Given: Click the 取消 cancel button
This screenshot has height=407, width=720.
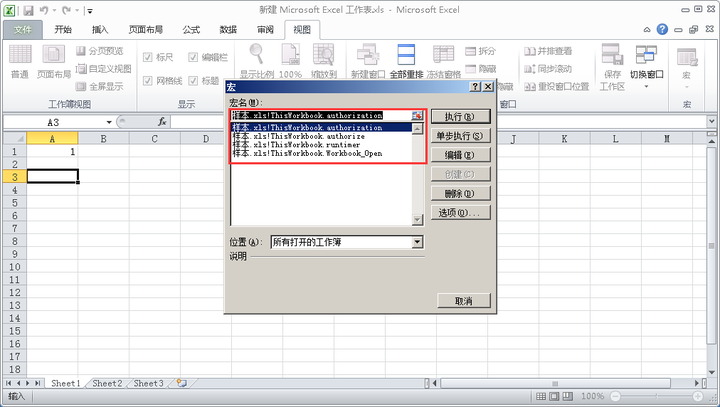Looking at the screenshot, I should point(464,301).
